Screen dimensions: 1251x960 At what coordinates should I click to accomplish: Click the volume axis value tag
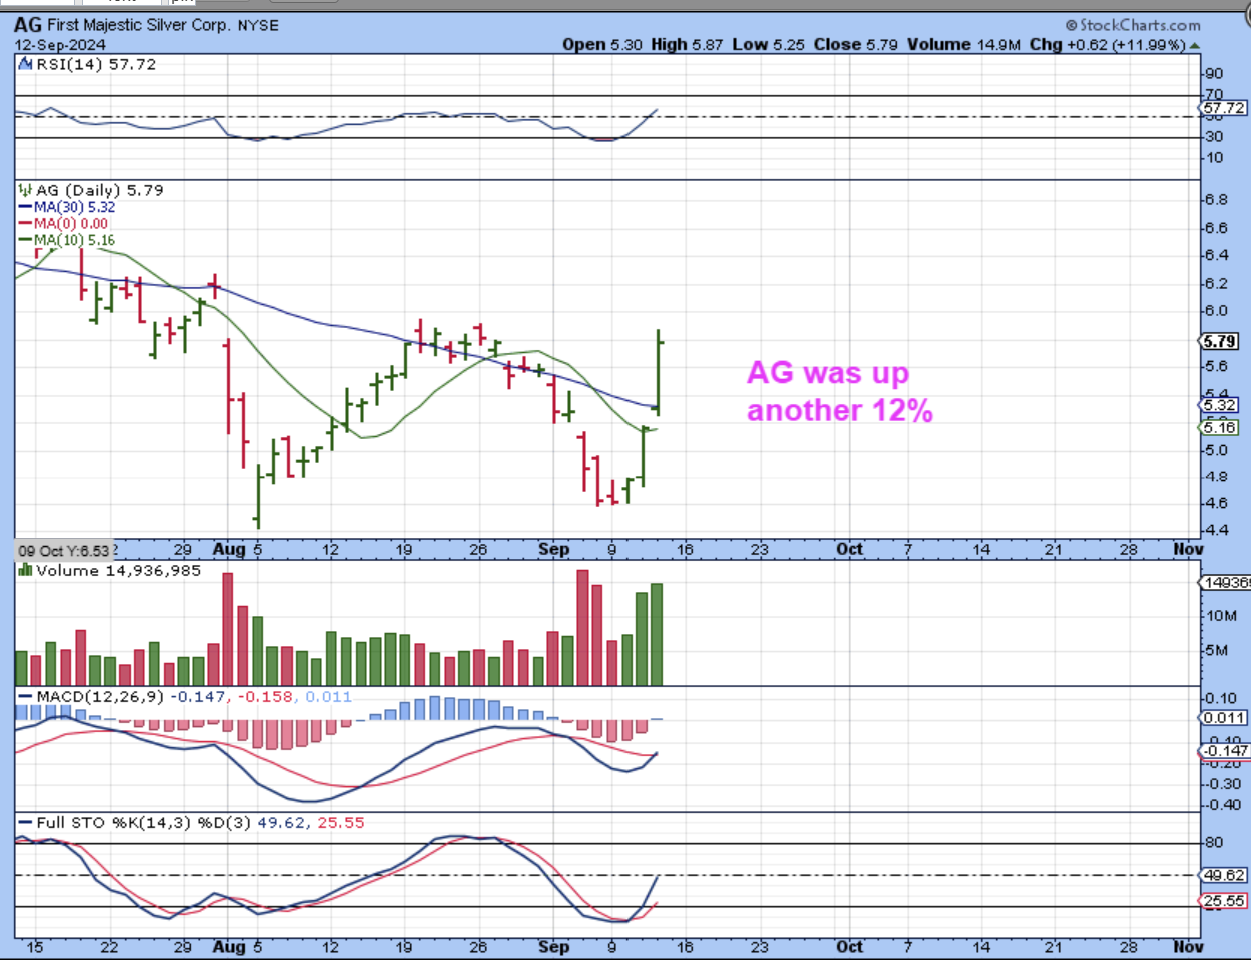pyautogui.click(x=1225, y=583)
